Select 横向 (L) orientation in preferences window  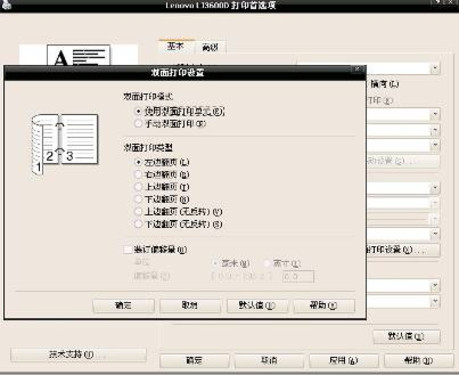coord(384,84)
